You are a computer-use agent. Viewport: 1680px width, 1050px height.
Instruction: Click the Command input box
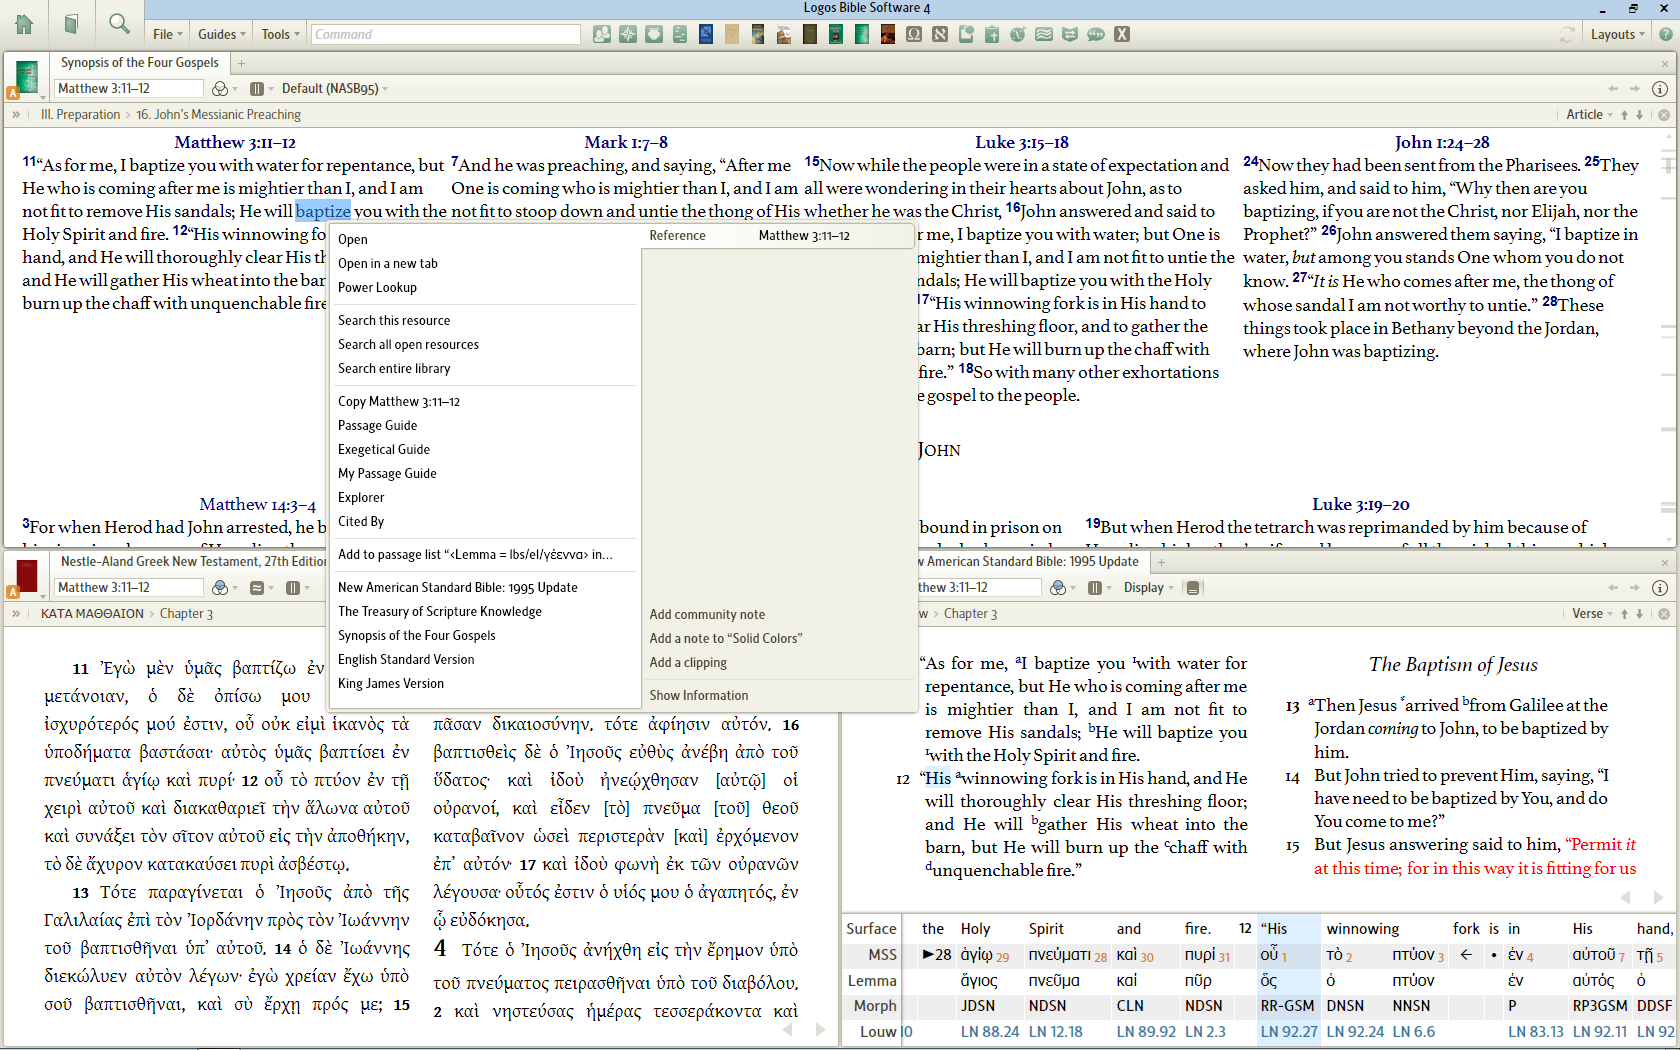pos(445,34)
